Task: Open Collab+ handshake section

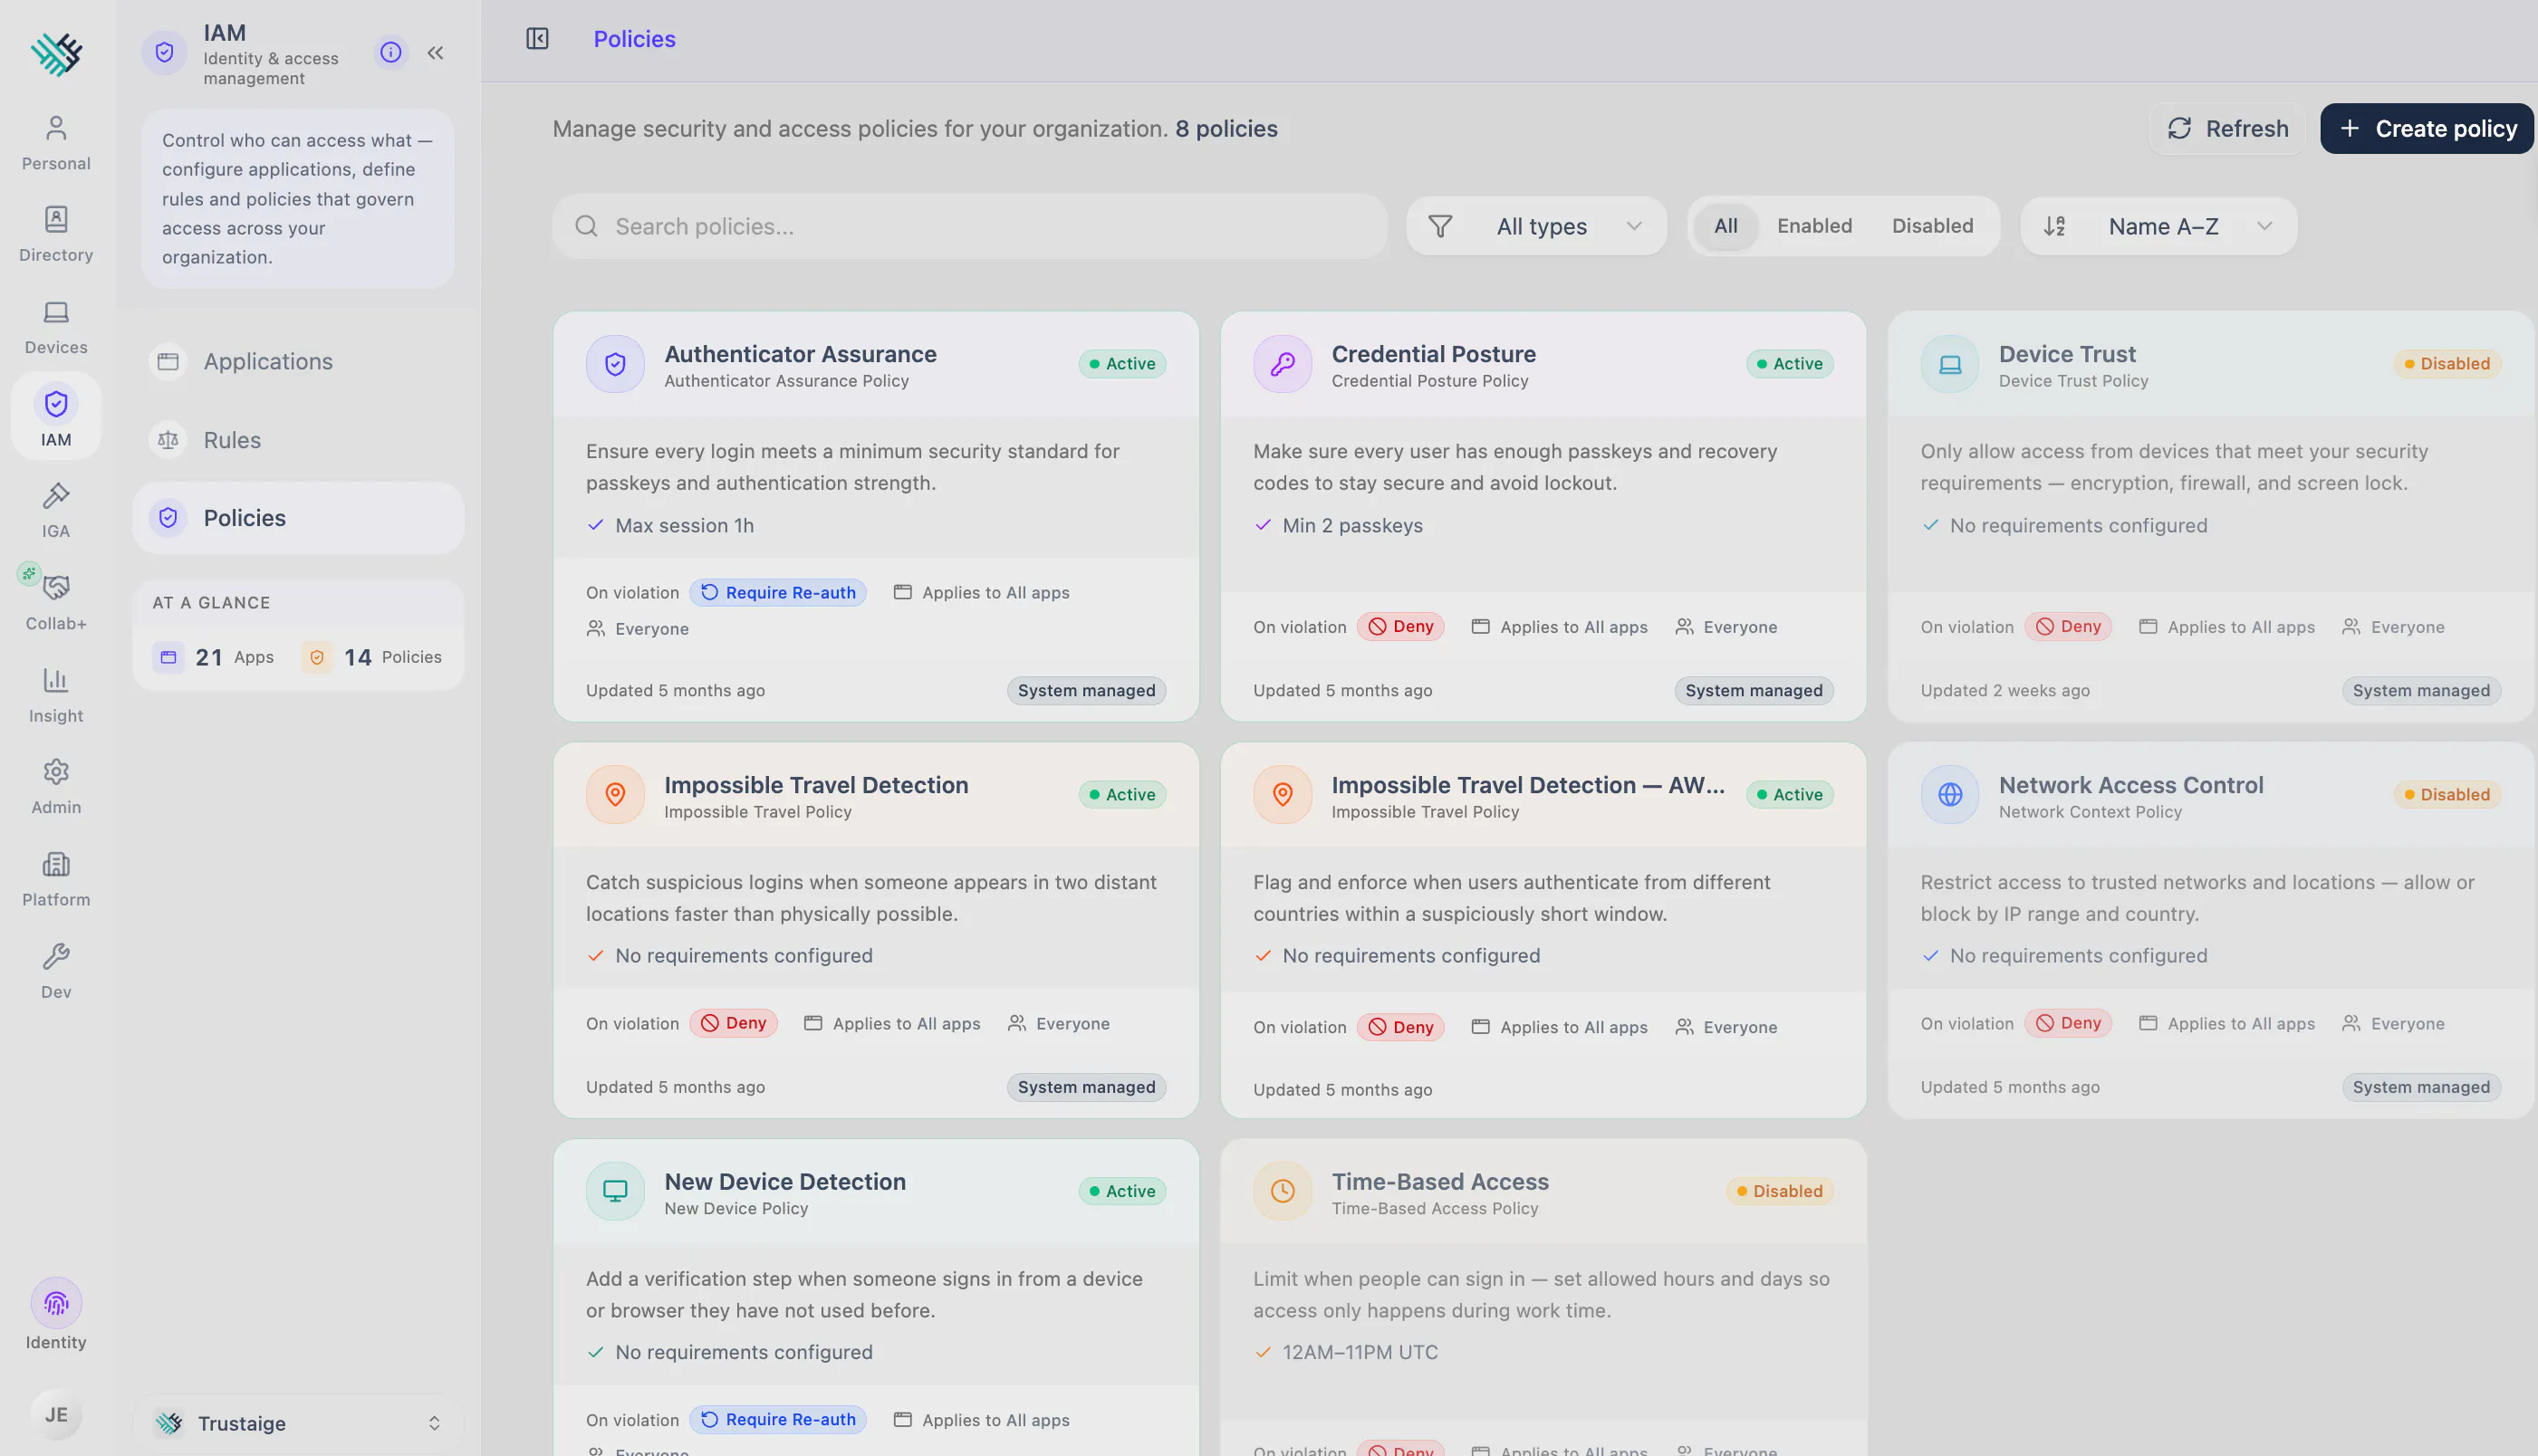Action: coord(56,603)
